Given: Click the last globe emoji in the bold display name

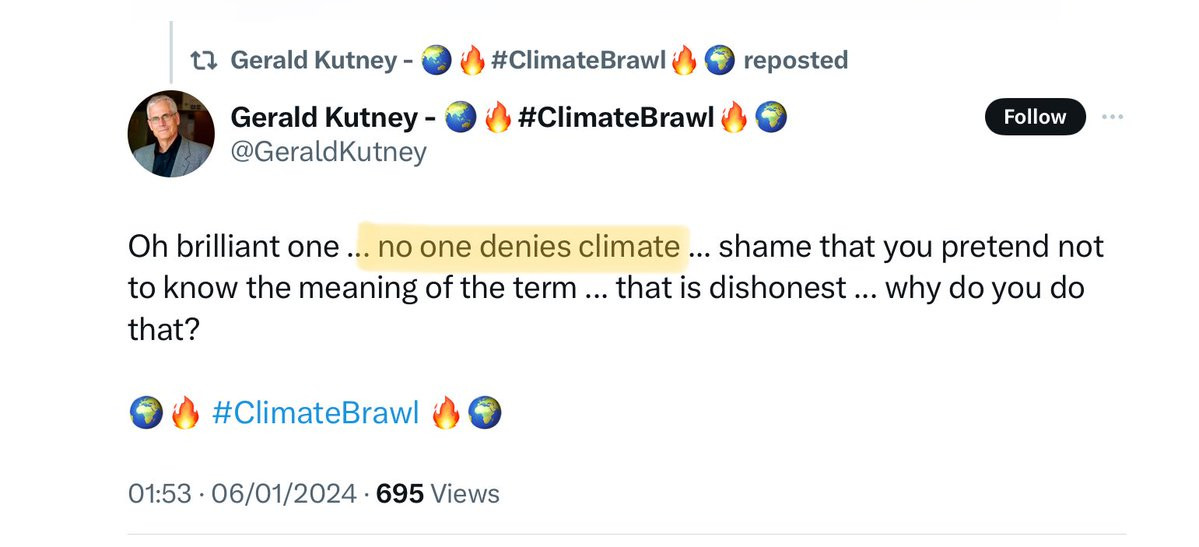Looking at the screenshot, I should point(771,118).
